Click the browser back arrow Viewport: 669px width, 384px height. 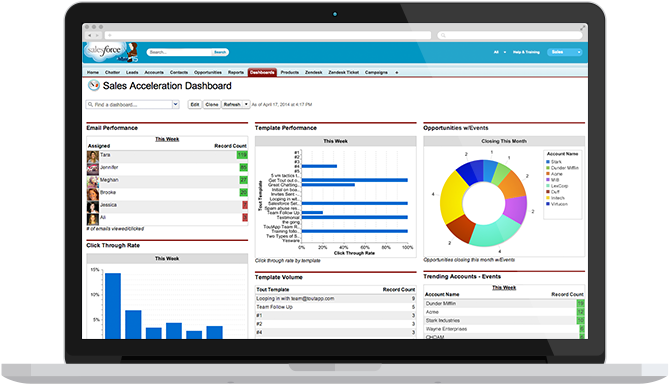(90, 35)
